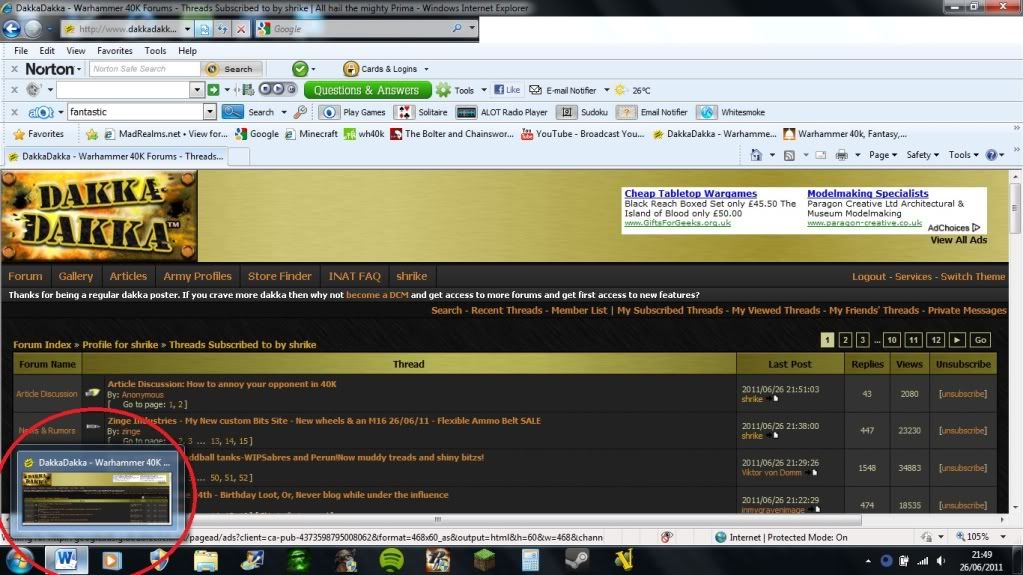Screen dimensions: 1023x575
Task: Click the ALOT blue Search magnifier button
Action: 232,112
